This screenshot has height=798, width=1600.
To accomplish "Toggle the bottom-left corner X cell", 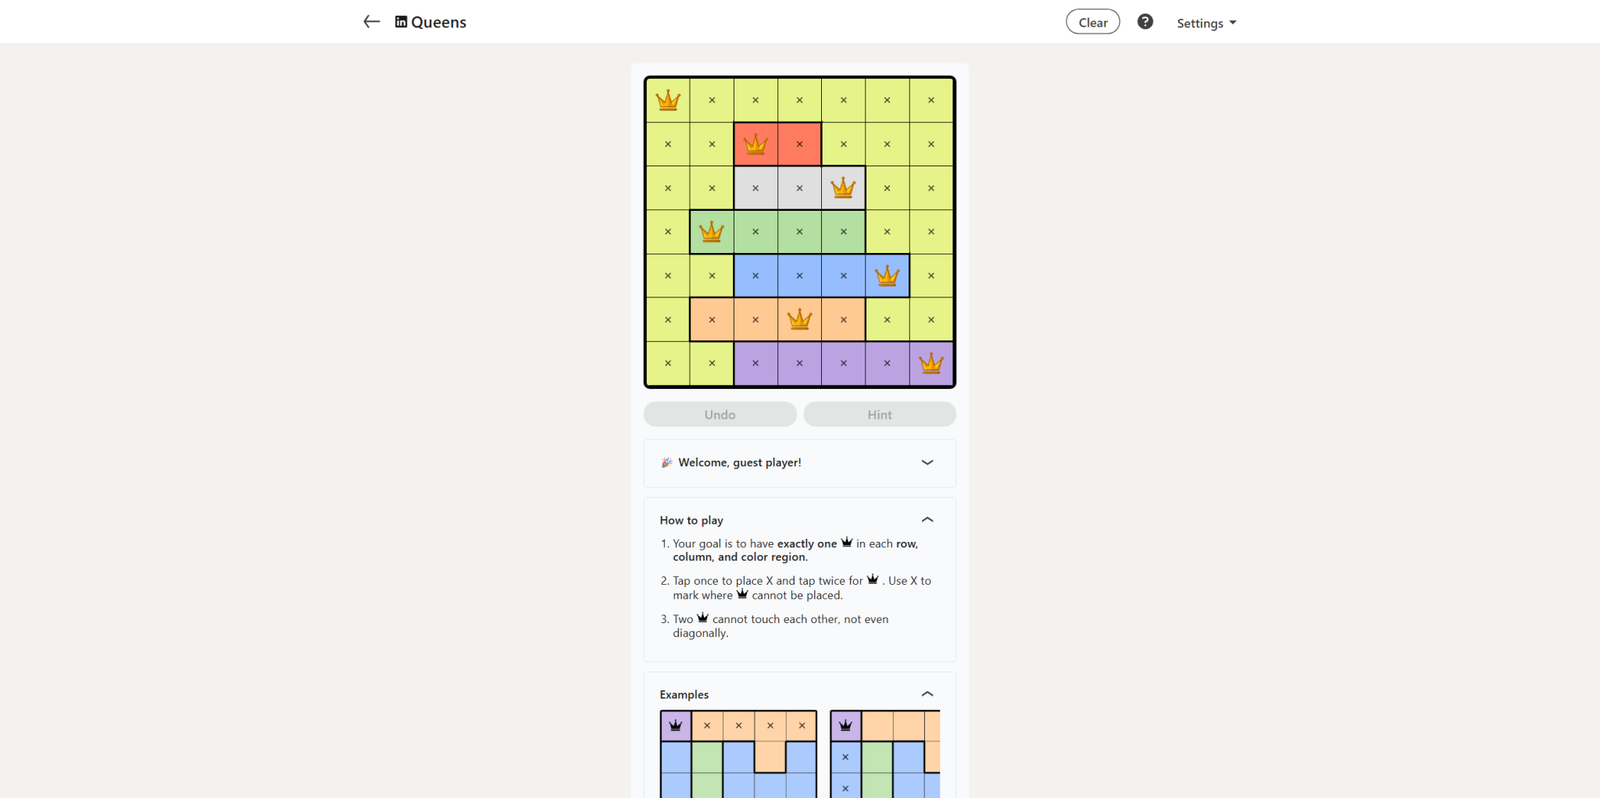I will click(668, 363).
